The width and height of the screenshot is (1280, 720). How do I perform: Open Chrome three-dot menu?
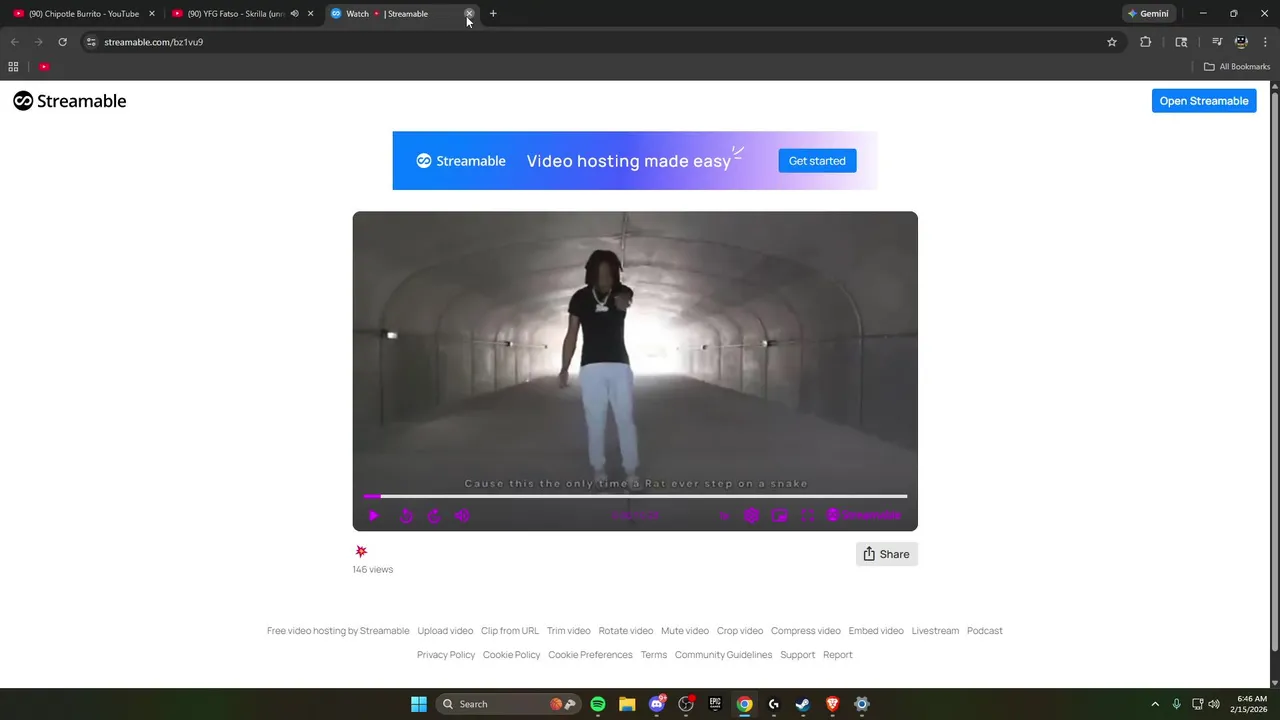[1265, 42]
